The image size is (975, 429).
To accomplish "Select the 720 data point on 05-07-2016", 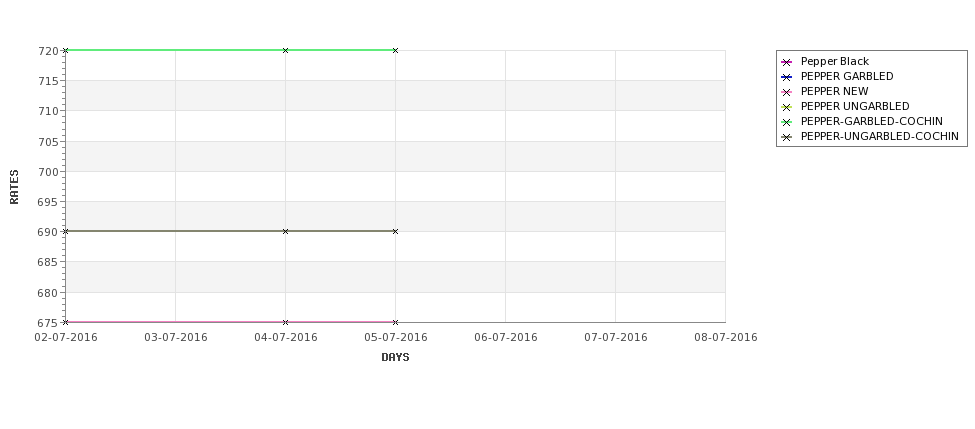I will click(x=395, y=50).
